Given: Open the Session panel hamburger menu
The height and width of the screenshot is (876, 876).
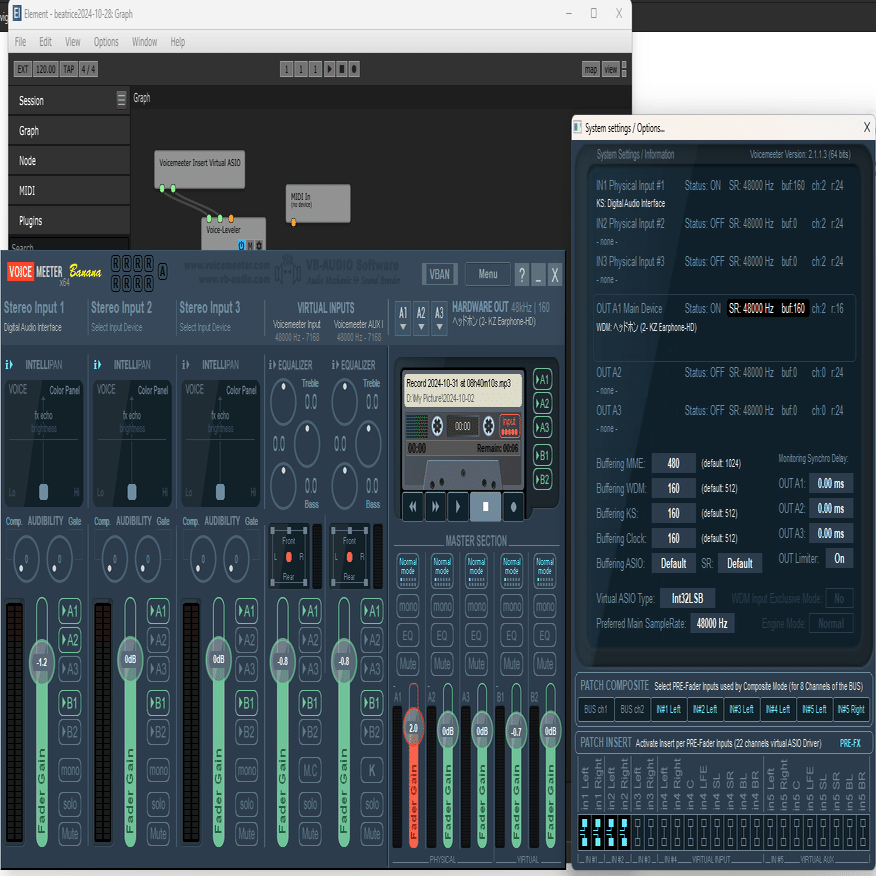Looking at the screenshot, I should click(x=121, y=99).
